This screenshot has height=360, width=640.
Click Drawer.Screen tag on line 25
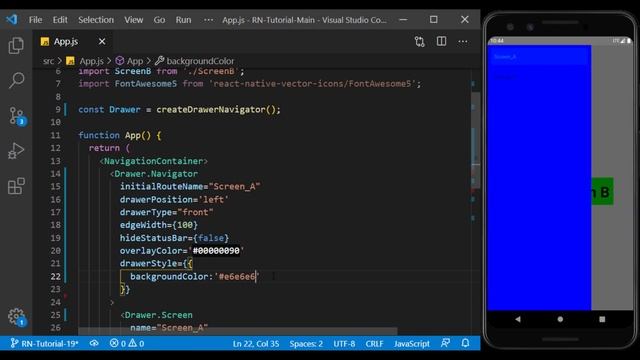[x=158, y=315]
